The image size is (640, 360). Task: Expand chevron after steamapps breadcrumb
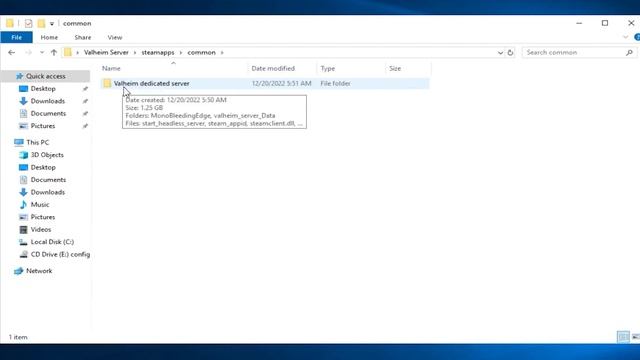tap(181, 52)
